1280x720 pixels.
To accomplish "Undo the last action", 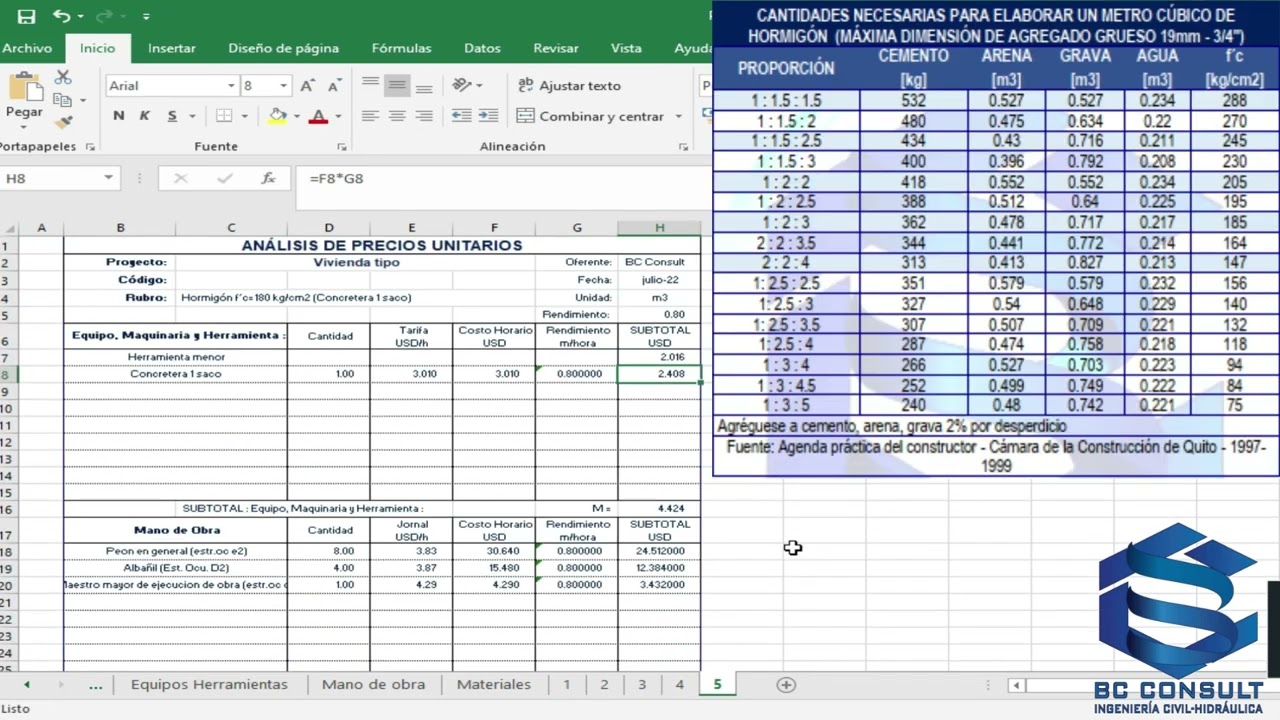I will click(x=61, y=16).
